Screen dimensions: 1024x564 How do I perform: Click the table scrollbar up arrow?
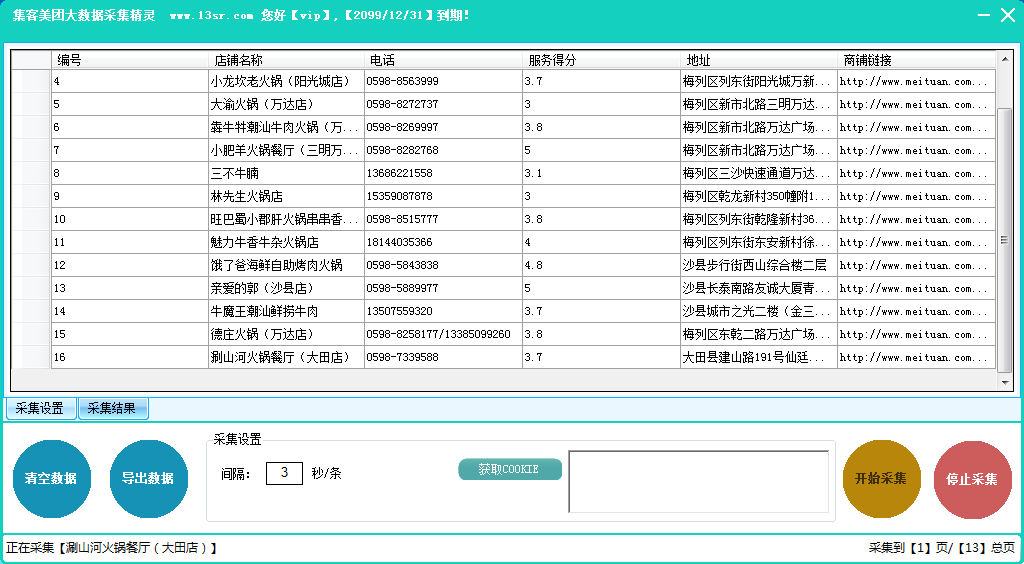(1004, 59)
